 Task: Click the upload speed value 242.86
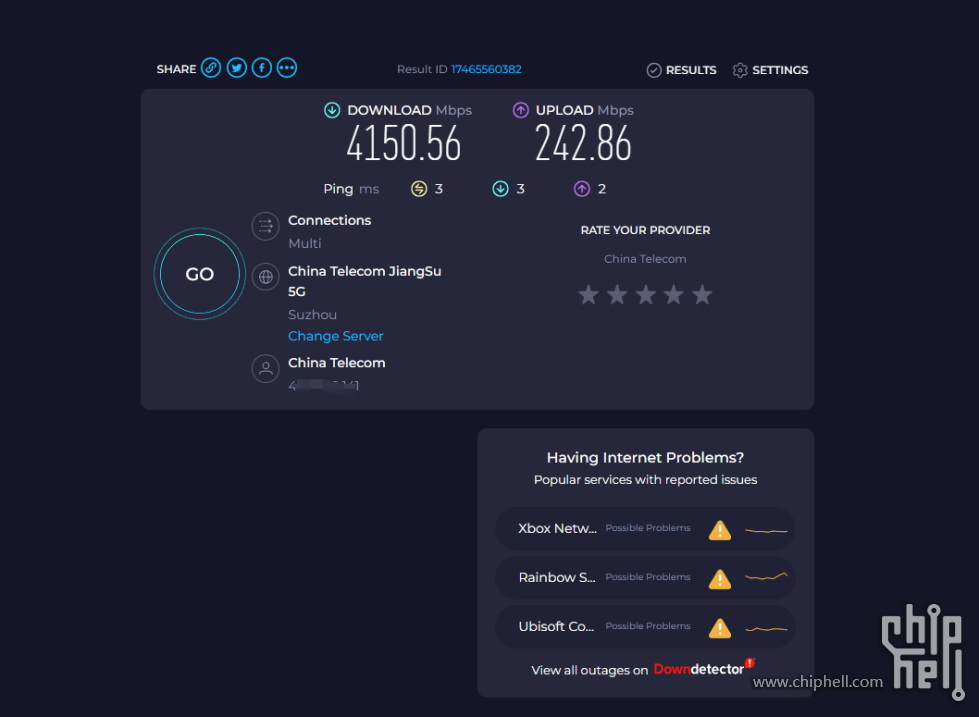[583, 144]
